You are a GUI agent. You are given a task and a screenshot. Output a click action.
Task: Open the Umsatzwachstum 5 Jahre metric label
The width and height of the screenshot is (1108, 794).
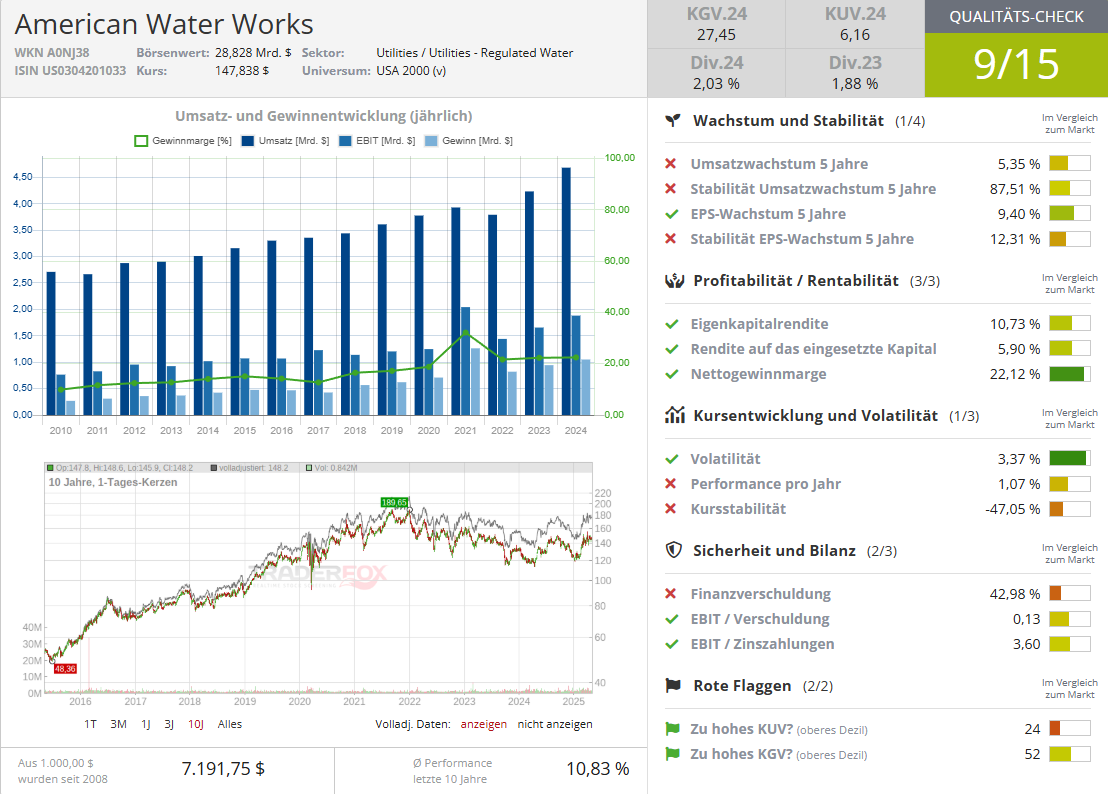pos(779,164)
